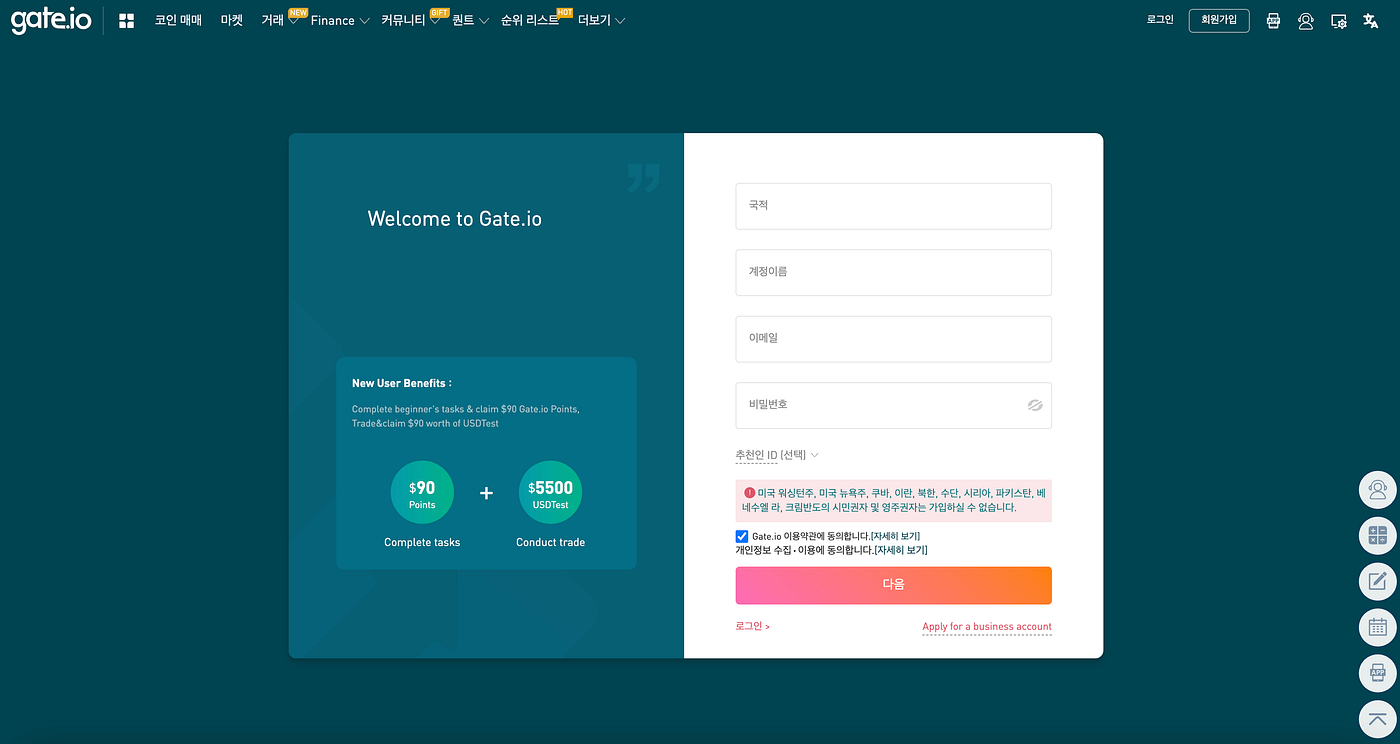Open the 순위 리스트 ranking list

[x=530, y=20]
